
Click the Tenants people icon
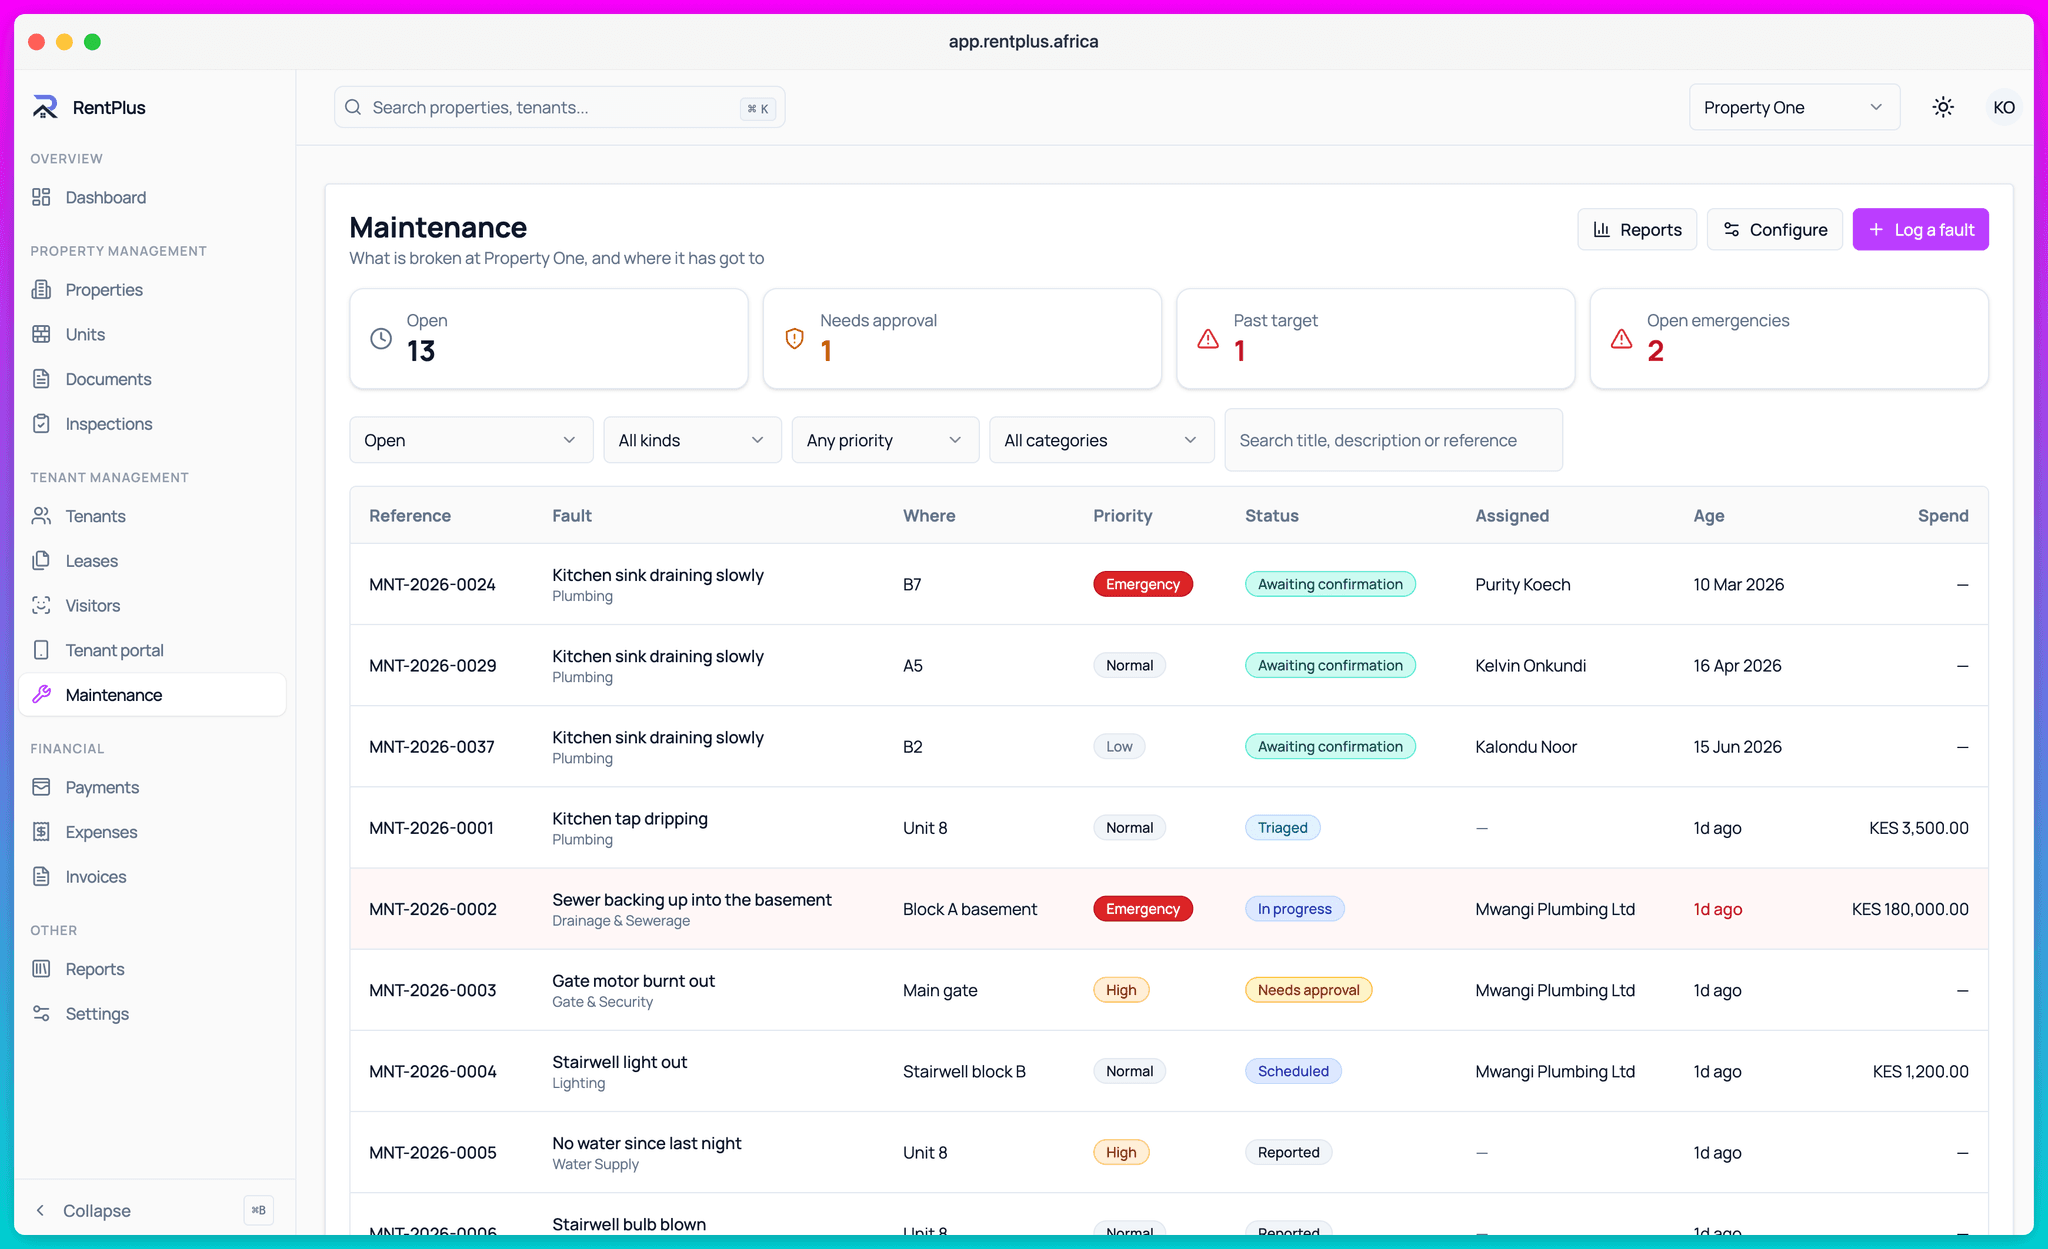point(41,516)
